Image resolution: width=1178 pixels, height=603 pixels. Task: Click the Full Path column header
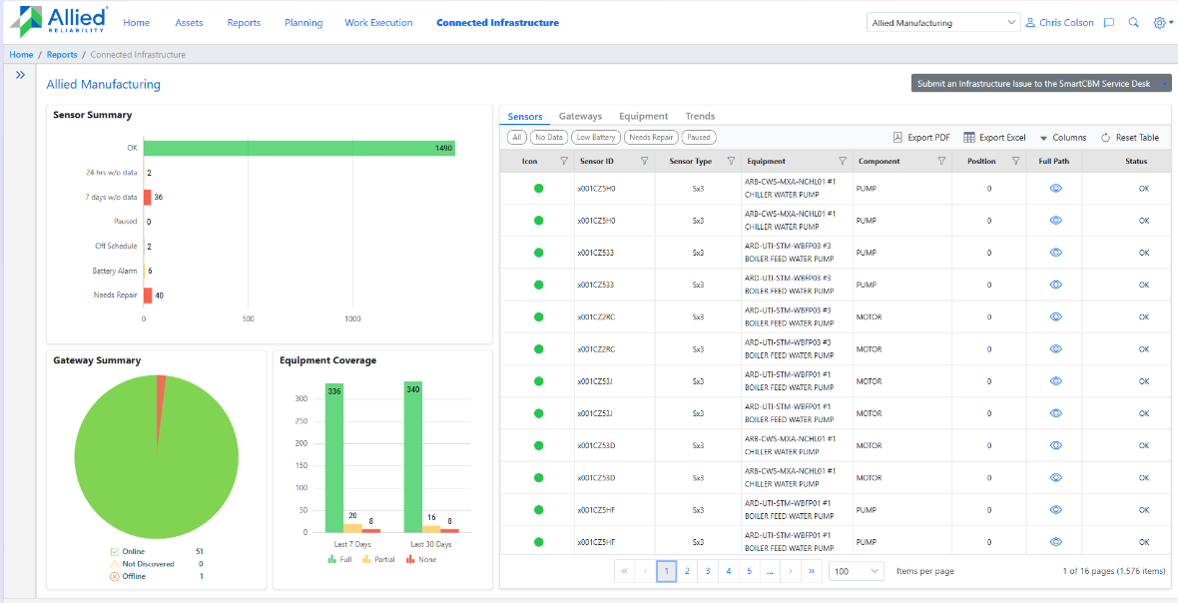(x=1054, y=161)
